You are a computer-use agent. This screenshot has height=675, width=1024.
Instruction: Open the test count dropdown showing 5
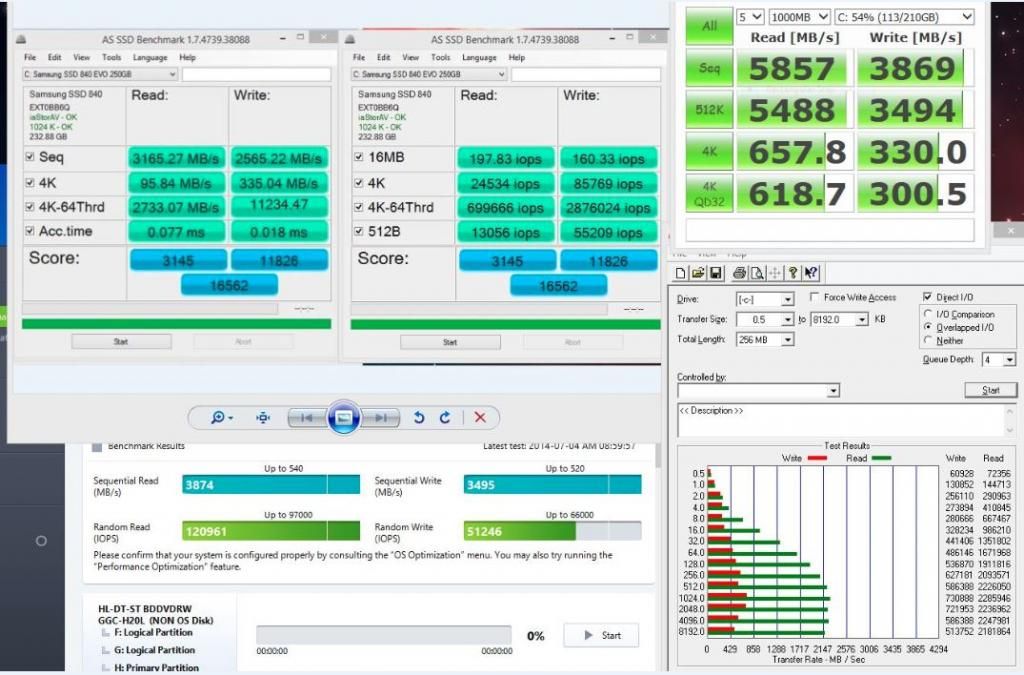pyautogui.click(x=750, y=17)
